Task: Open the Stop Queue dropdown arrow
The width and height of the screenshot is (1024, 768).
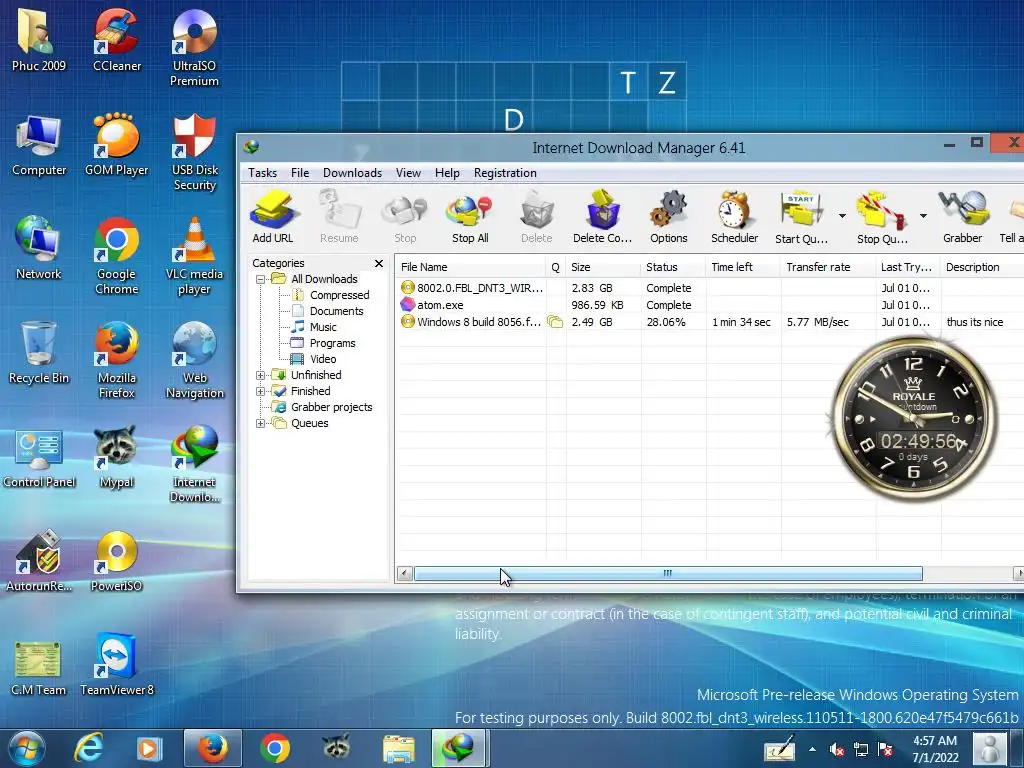Action: (x=923, y=216)
